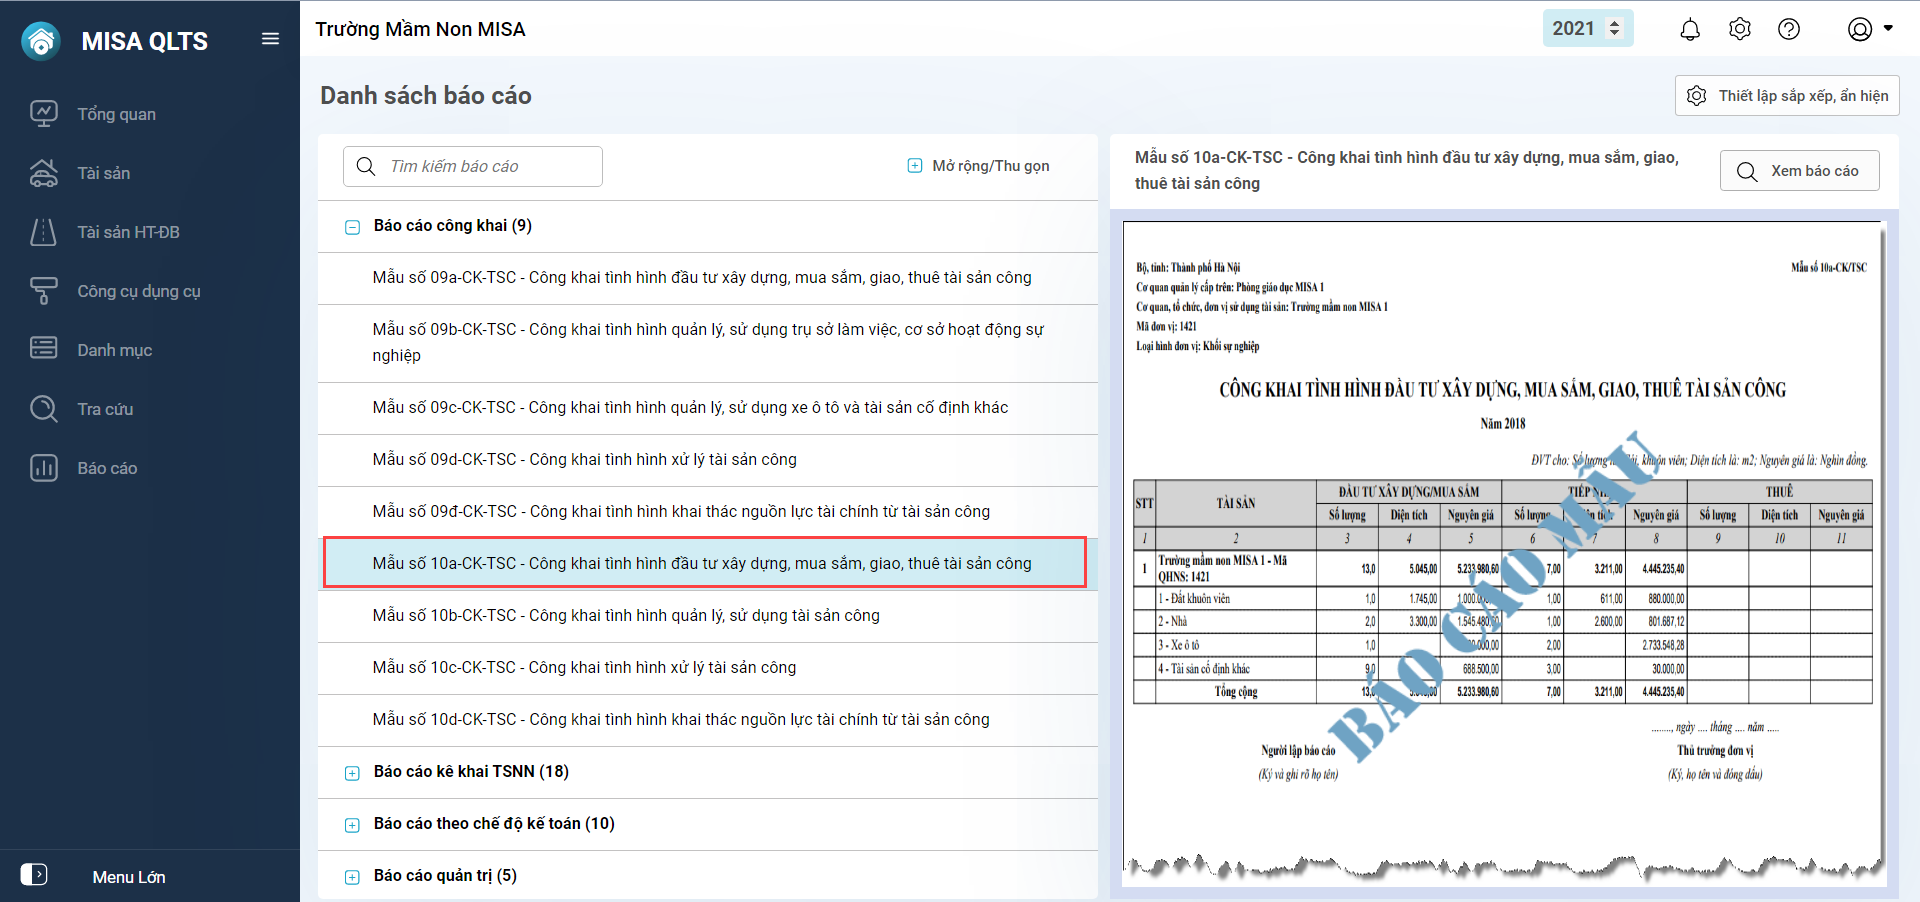Open Công cụ dụng cụ tools icon
This screenshot has width=1920, height=902.
(44, 291)
